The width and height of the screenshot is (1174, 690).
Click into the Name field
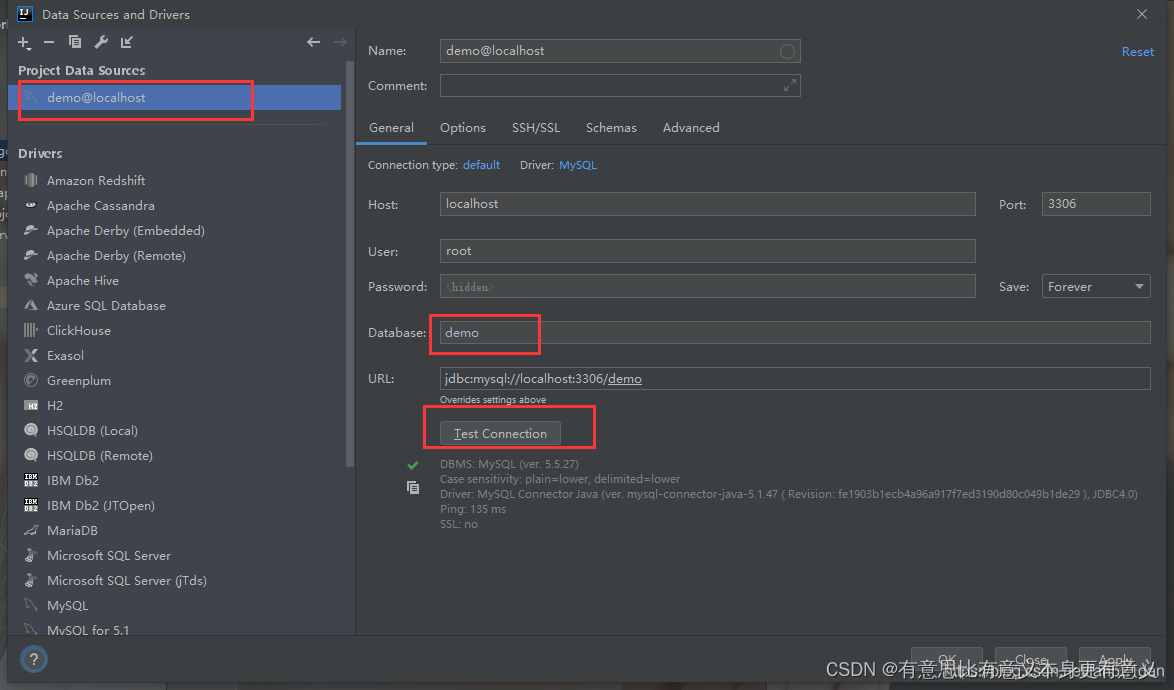[620, 51]
